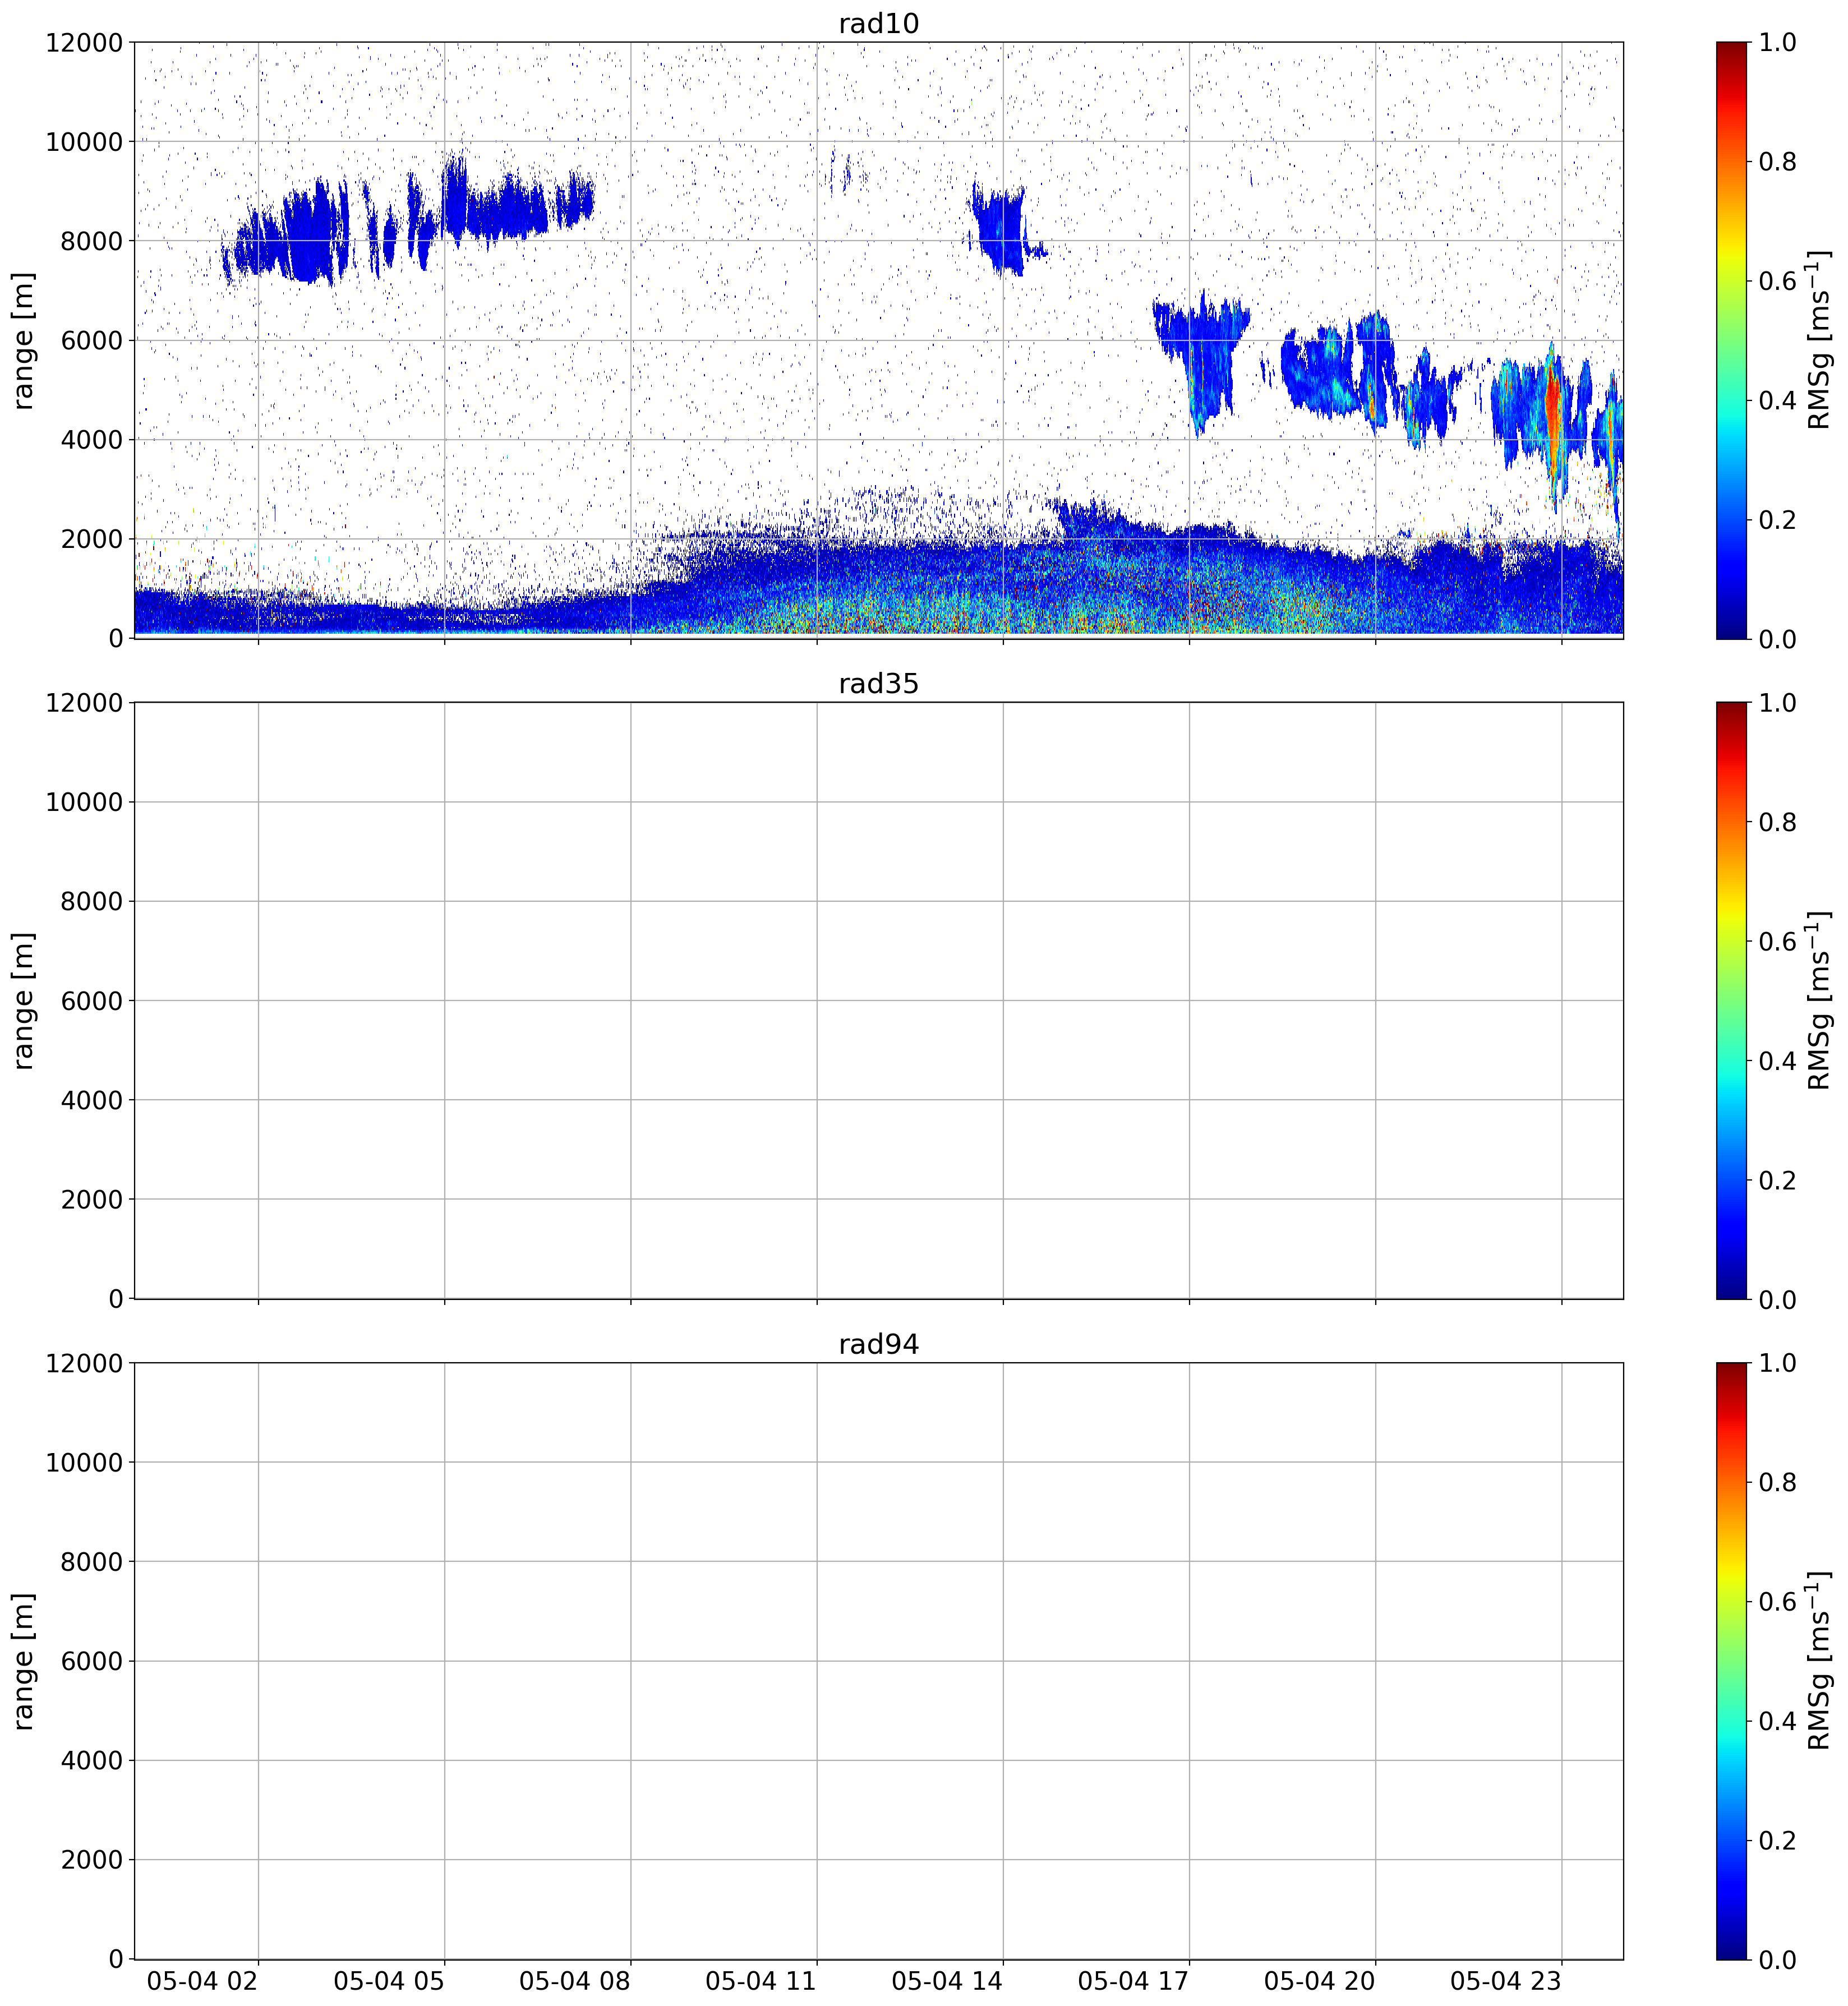
Task: Click the '05-04 11' time axis label
Action: click(x=761, y=1981)
